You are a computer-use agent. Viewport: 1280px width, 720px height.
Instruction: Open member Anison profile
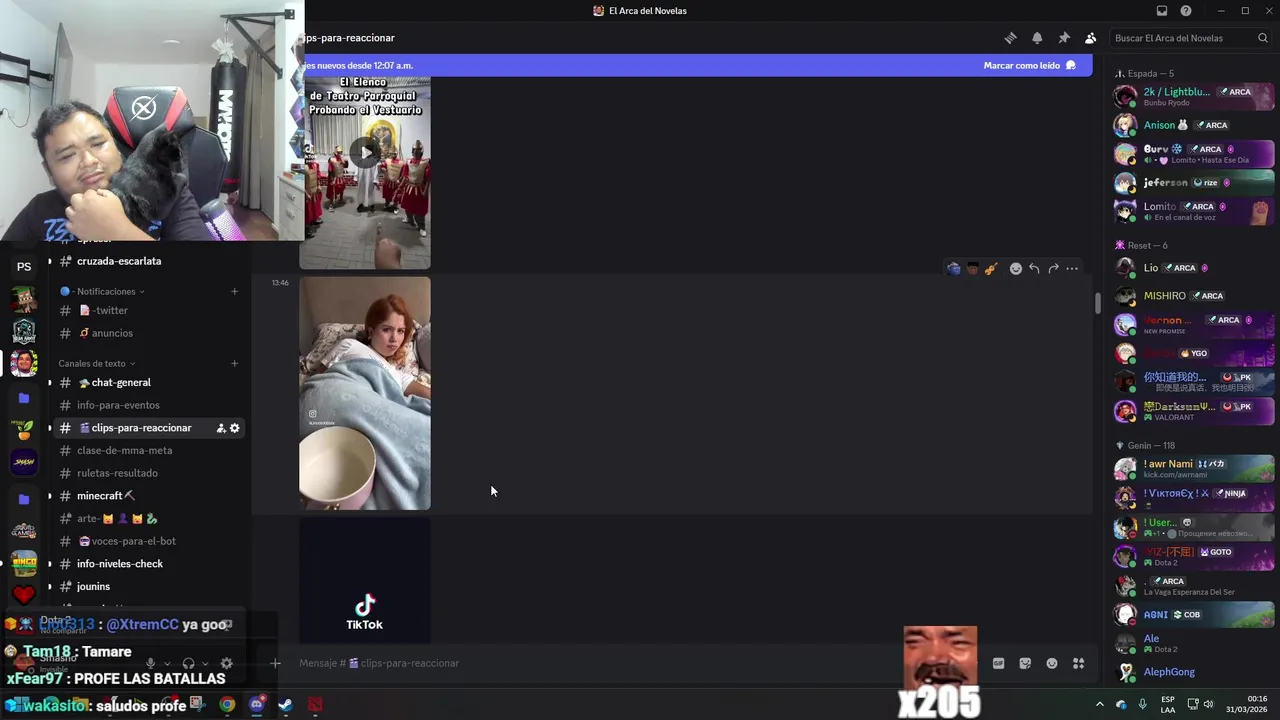(x=1194, y=125)
